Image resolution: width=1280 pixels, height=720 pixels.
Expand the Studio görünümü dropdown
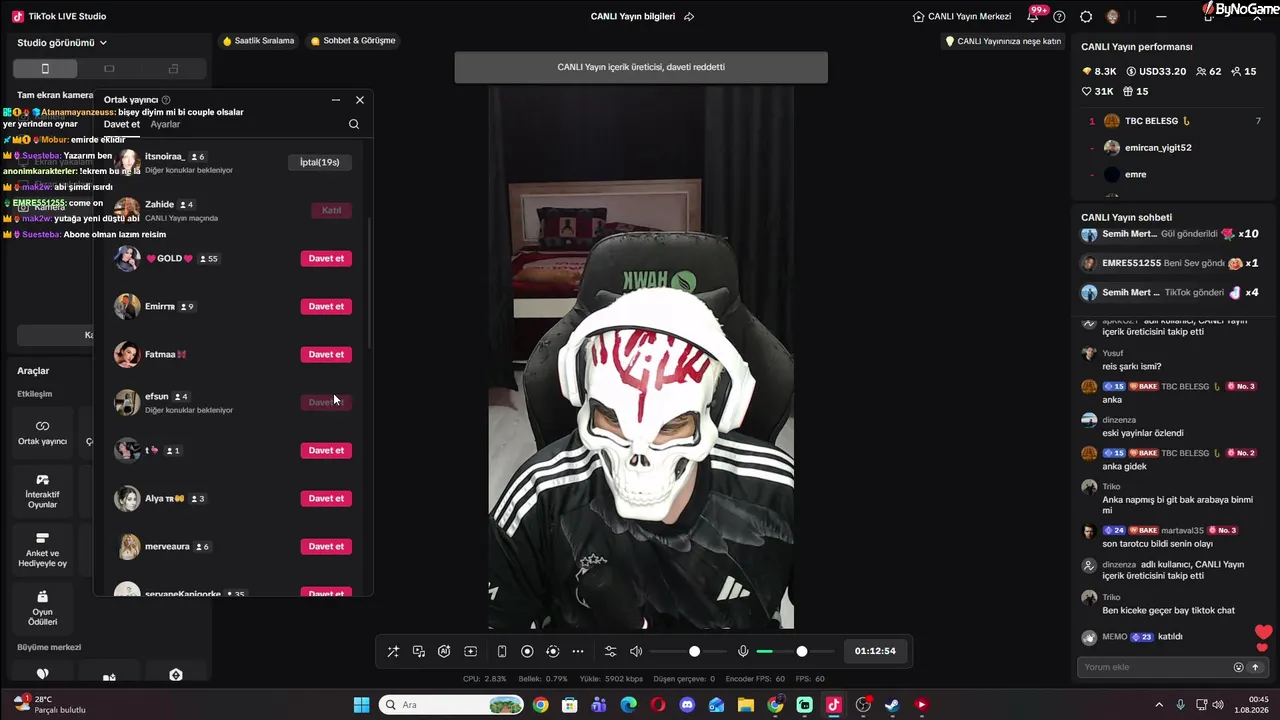tap(62, 43)
